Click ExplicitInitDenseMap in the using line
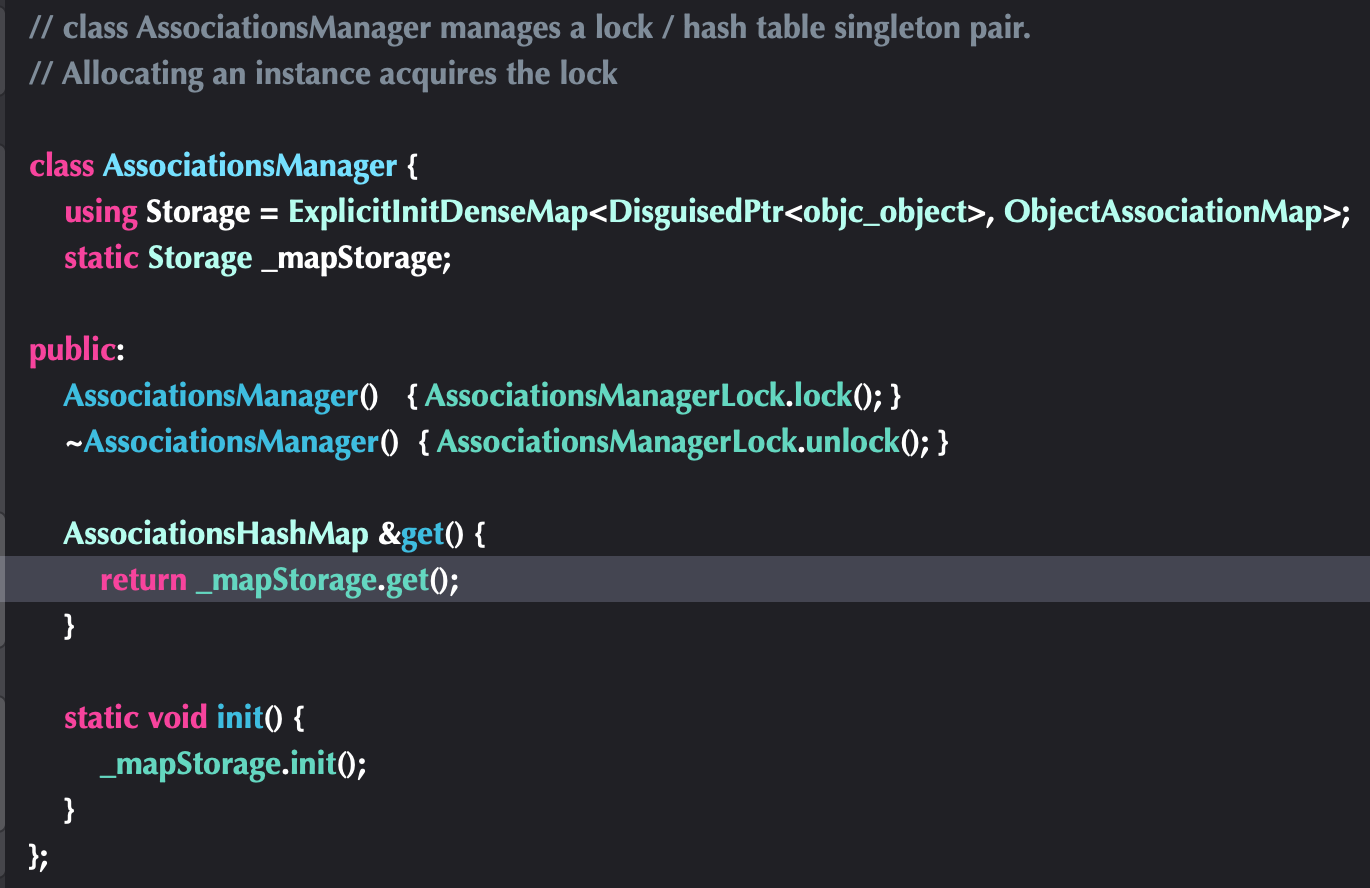This screenshot has width=1370, height=888. [438, 211]
